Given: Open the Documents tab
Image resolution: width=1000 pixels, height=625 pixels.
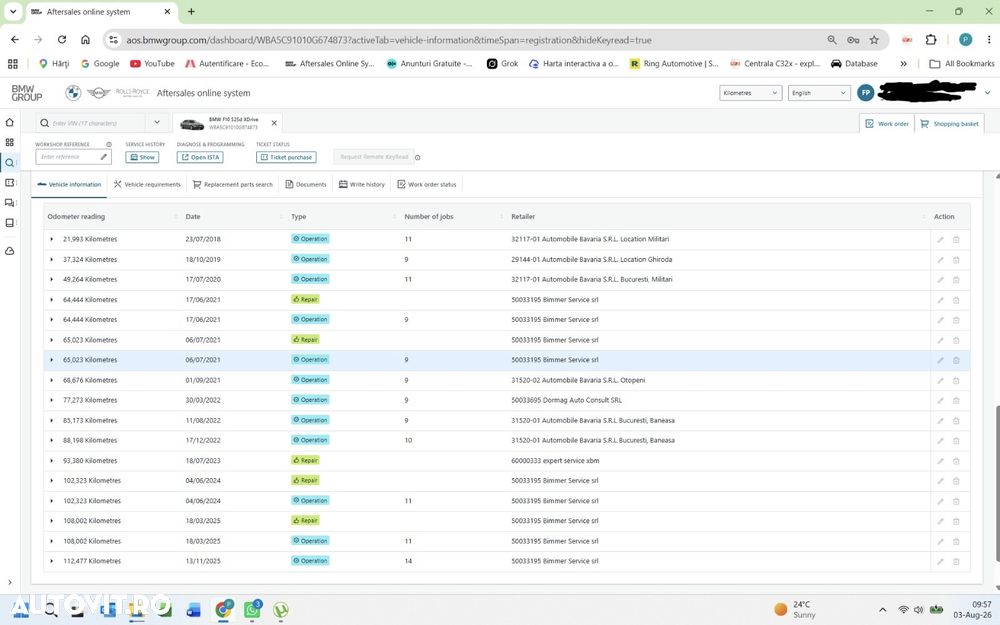Looking at the screenshot, I should pos(305,184).
